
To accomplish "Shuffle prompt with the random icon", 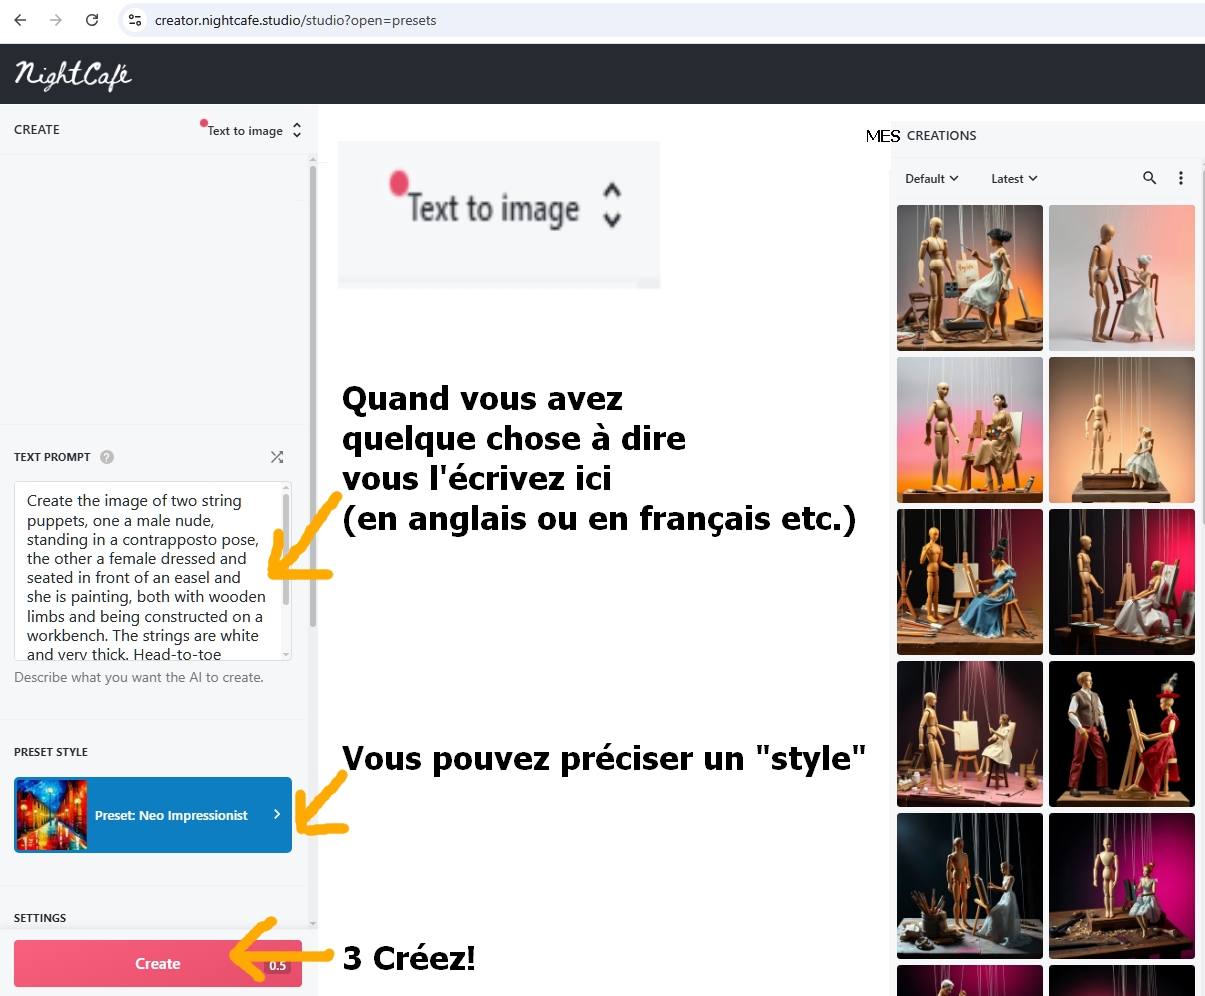I will coord(277,457).
